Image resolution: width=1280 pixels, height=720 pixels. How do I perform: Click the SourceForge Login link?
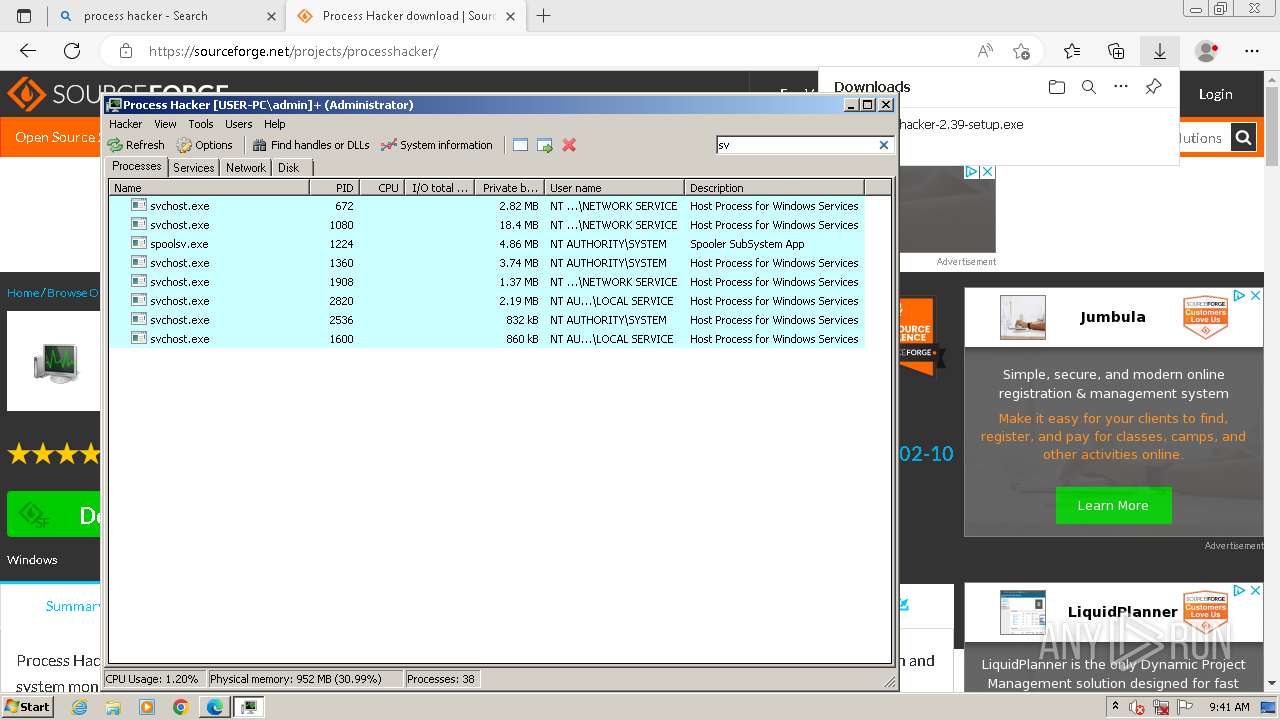tap(1215, 94)
